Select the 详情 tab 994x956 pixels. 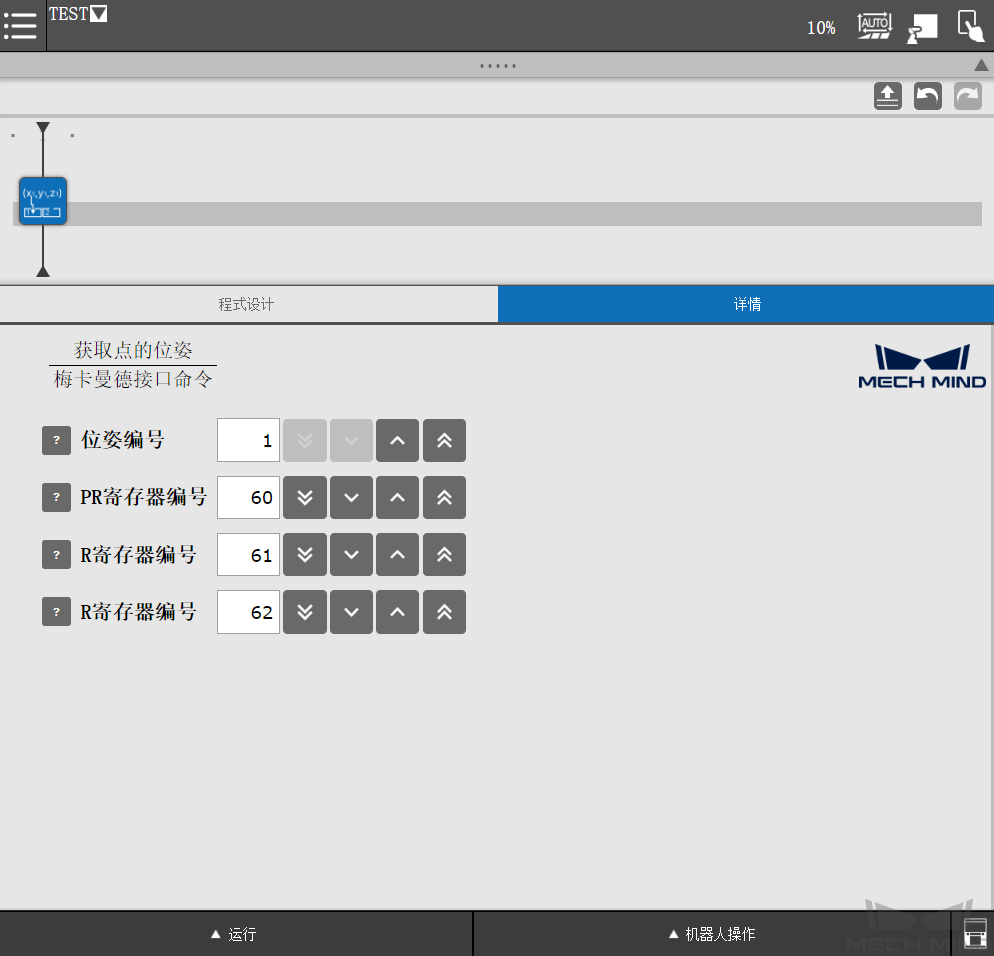(x=746, y=304)
